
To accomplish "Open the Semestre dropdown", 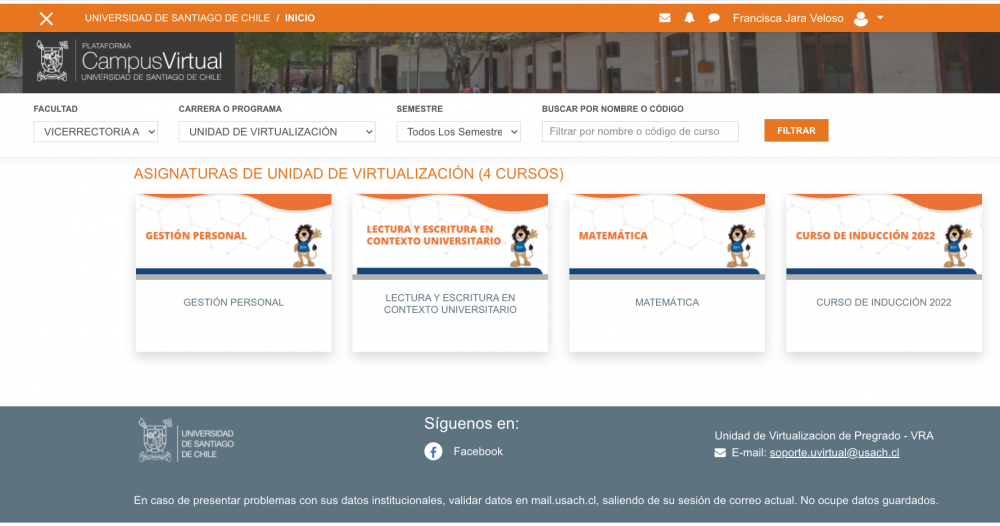I will tap(459, 131).
